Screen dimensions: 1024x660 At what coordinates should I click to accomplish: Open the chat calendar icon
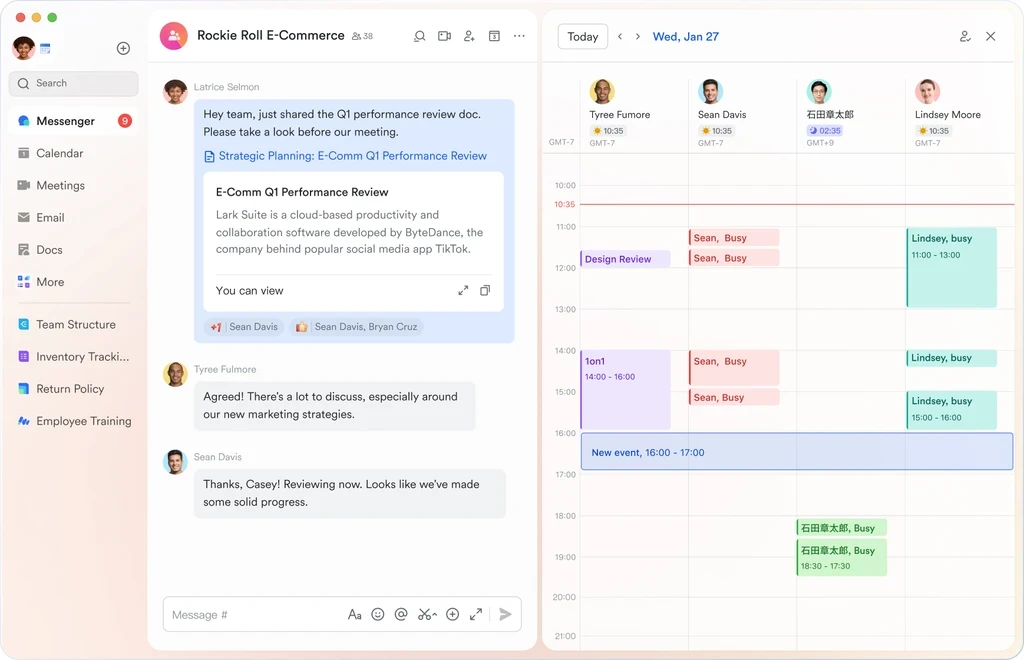pos(494,36)
